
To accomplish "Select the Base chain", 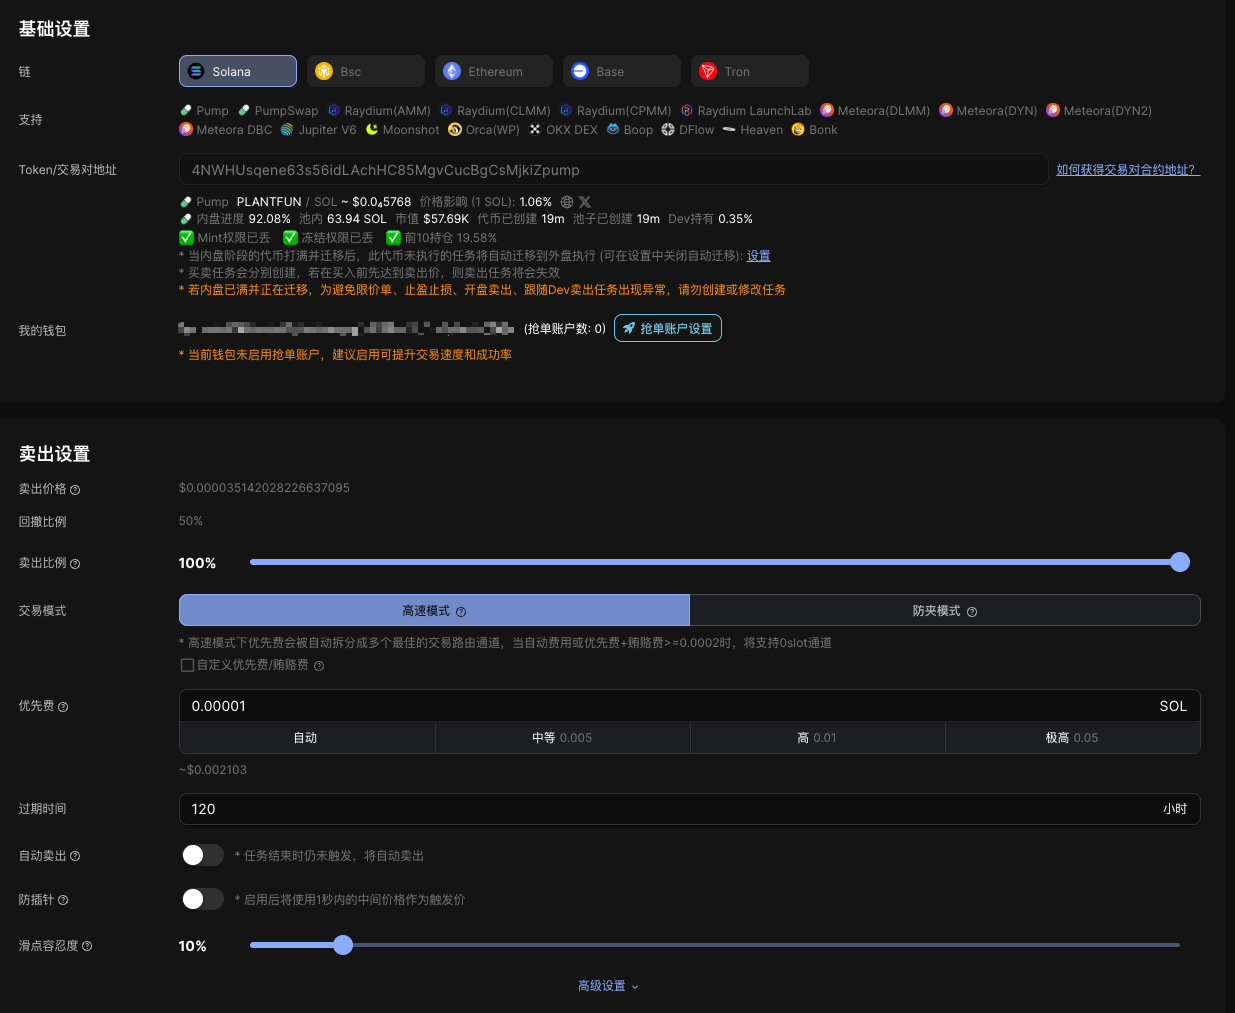I will [x=622, y=71].
